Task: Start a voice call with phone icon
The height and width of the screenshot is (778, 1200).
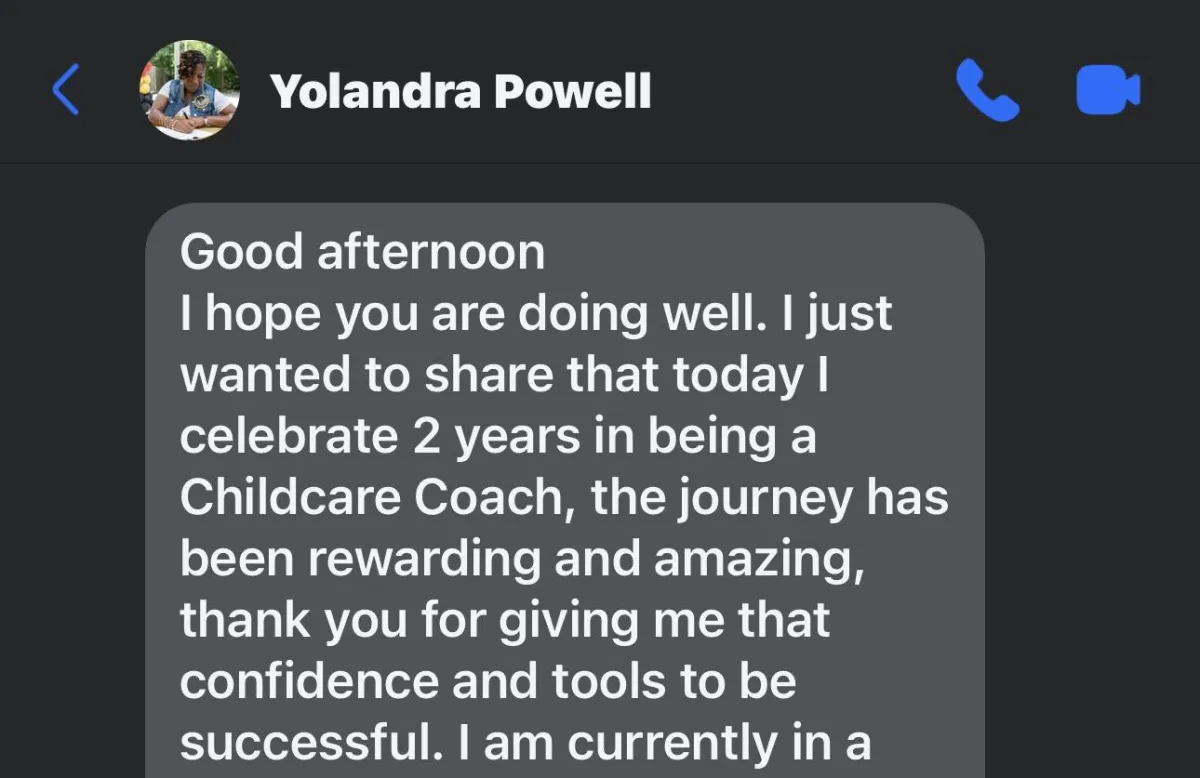Action: 986,90
